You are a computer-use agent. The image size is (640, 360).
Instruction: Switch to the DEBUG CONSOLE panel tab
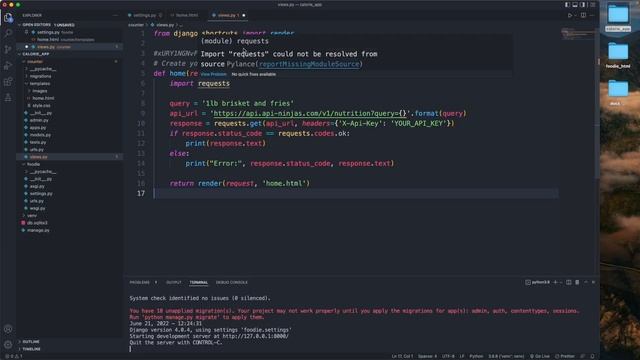tap(231, 282)
